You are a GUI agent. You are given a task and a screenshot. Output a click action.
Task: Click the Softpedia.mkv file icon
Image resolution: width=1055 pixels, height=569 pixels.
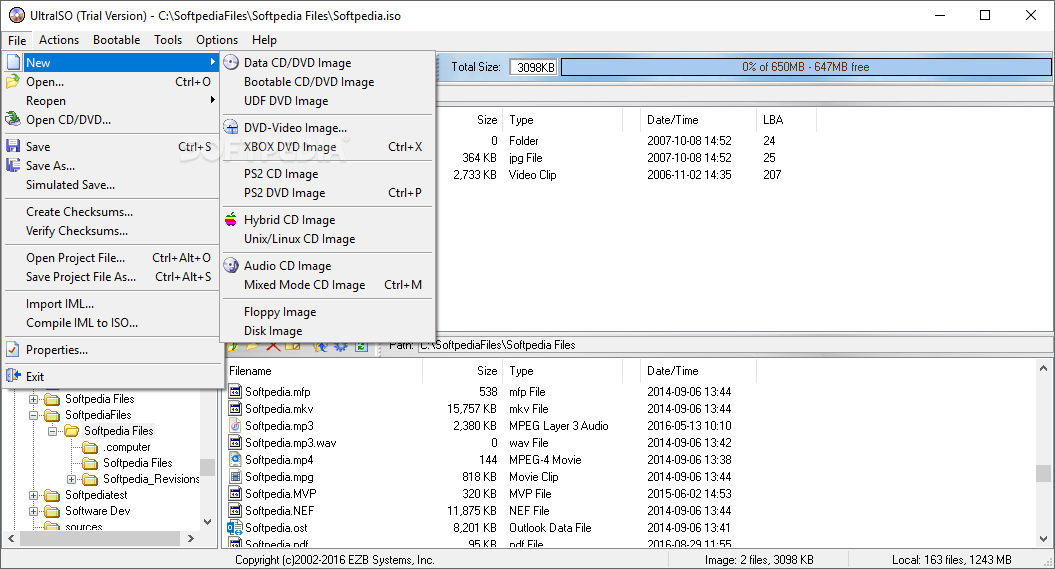(235, 408)
